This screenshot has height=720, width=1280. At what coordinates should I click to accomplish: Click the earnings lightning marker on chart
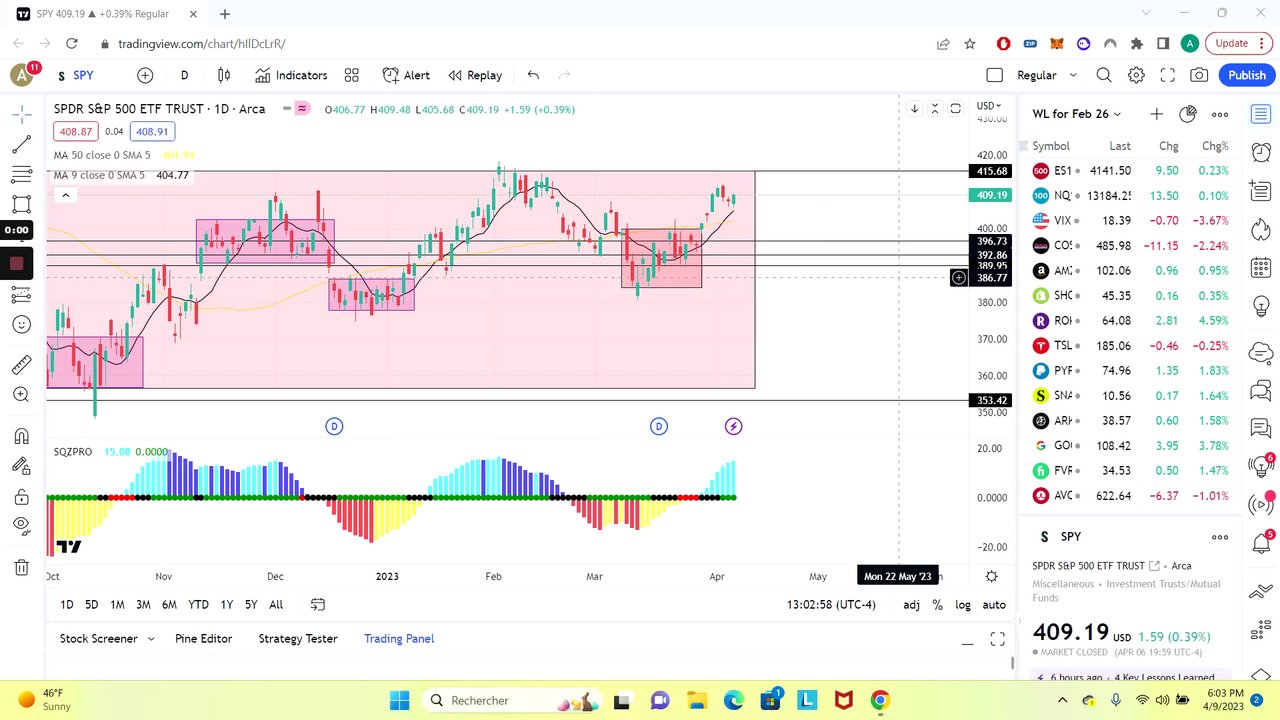[x=733, y=426]
